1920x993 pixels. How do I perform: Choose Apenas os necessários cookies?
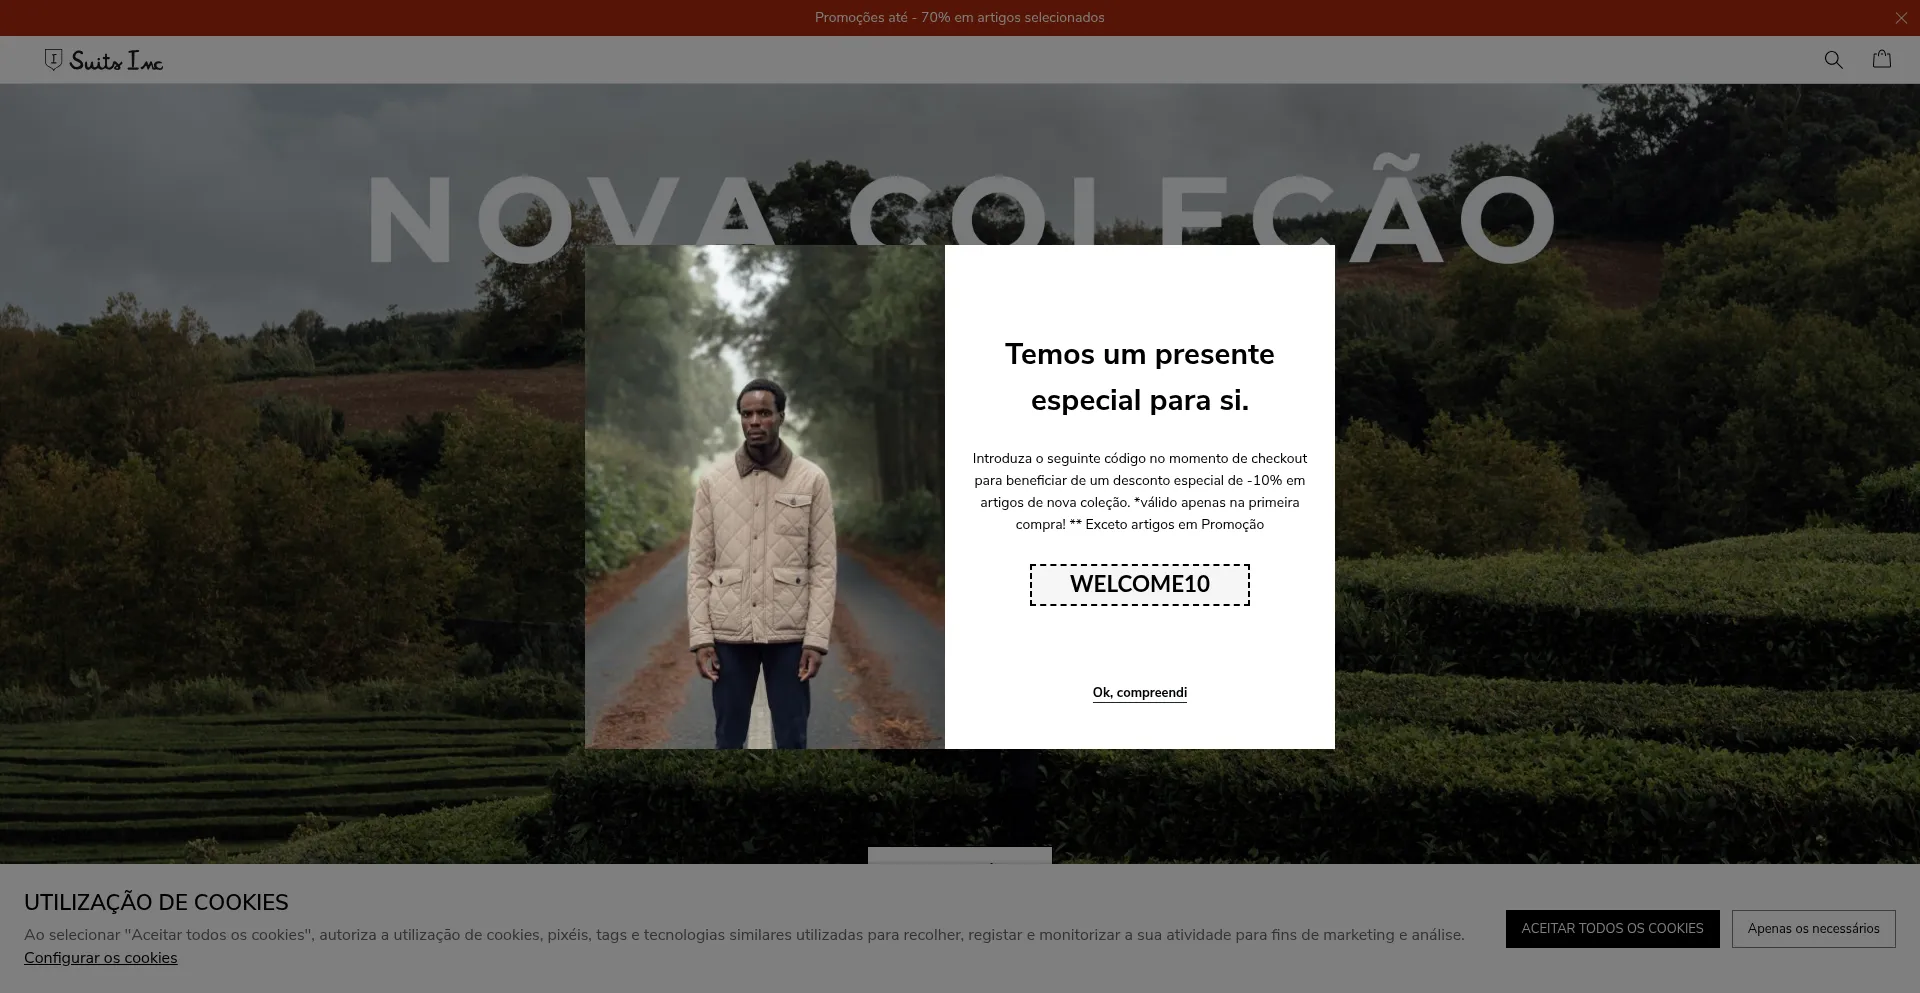click(1814, 929)
